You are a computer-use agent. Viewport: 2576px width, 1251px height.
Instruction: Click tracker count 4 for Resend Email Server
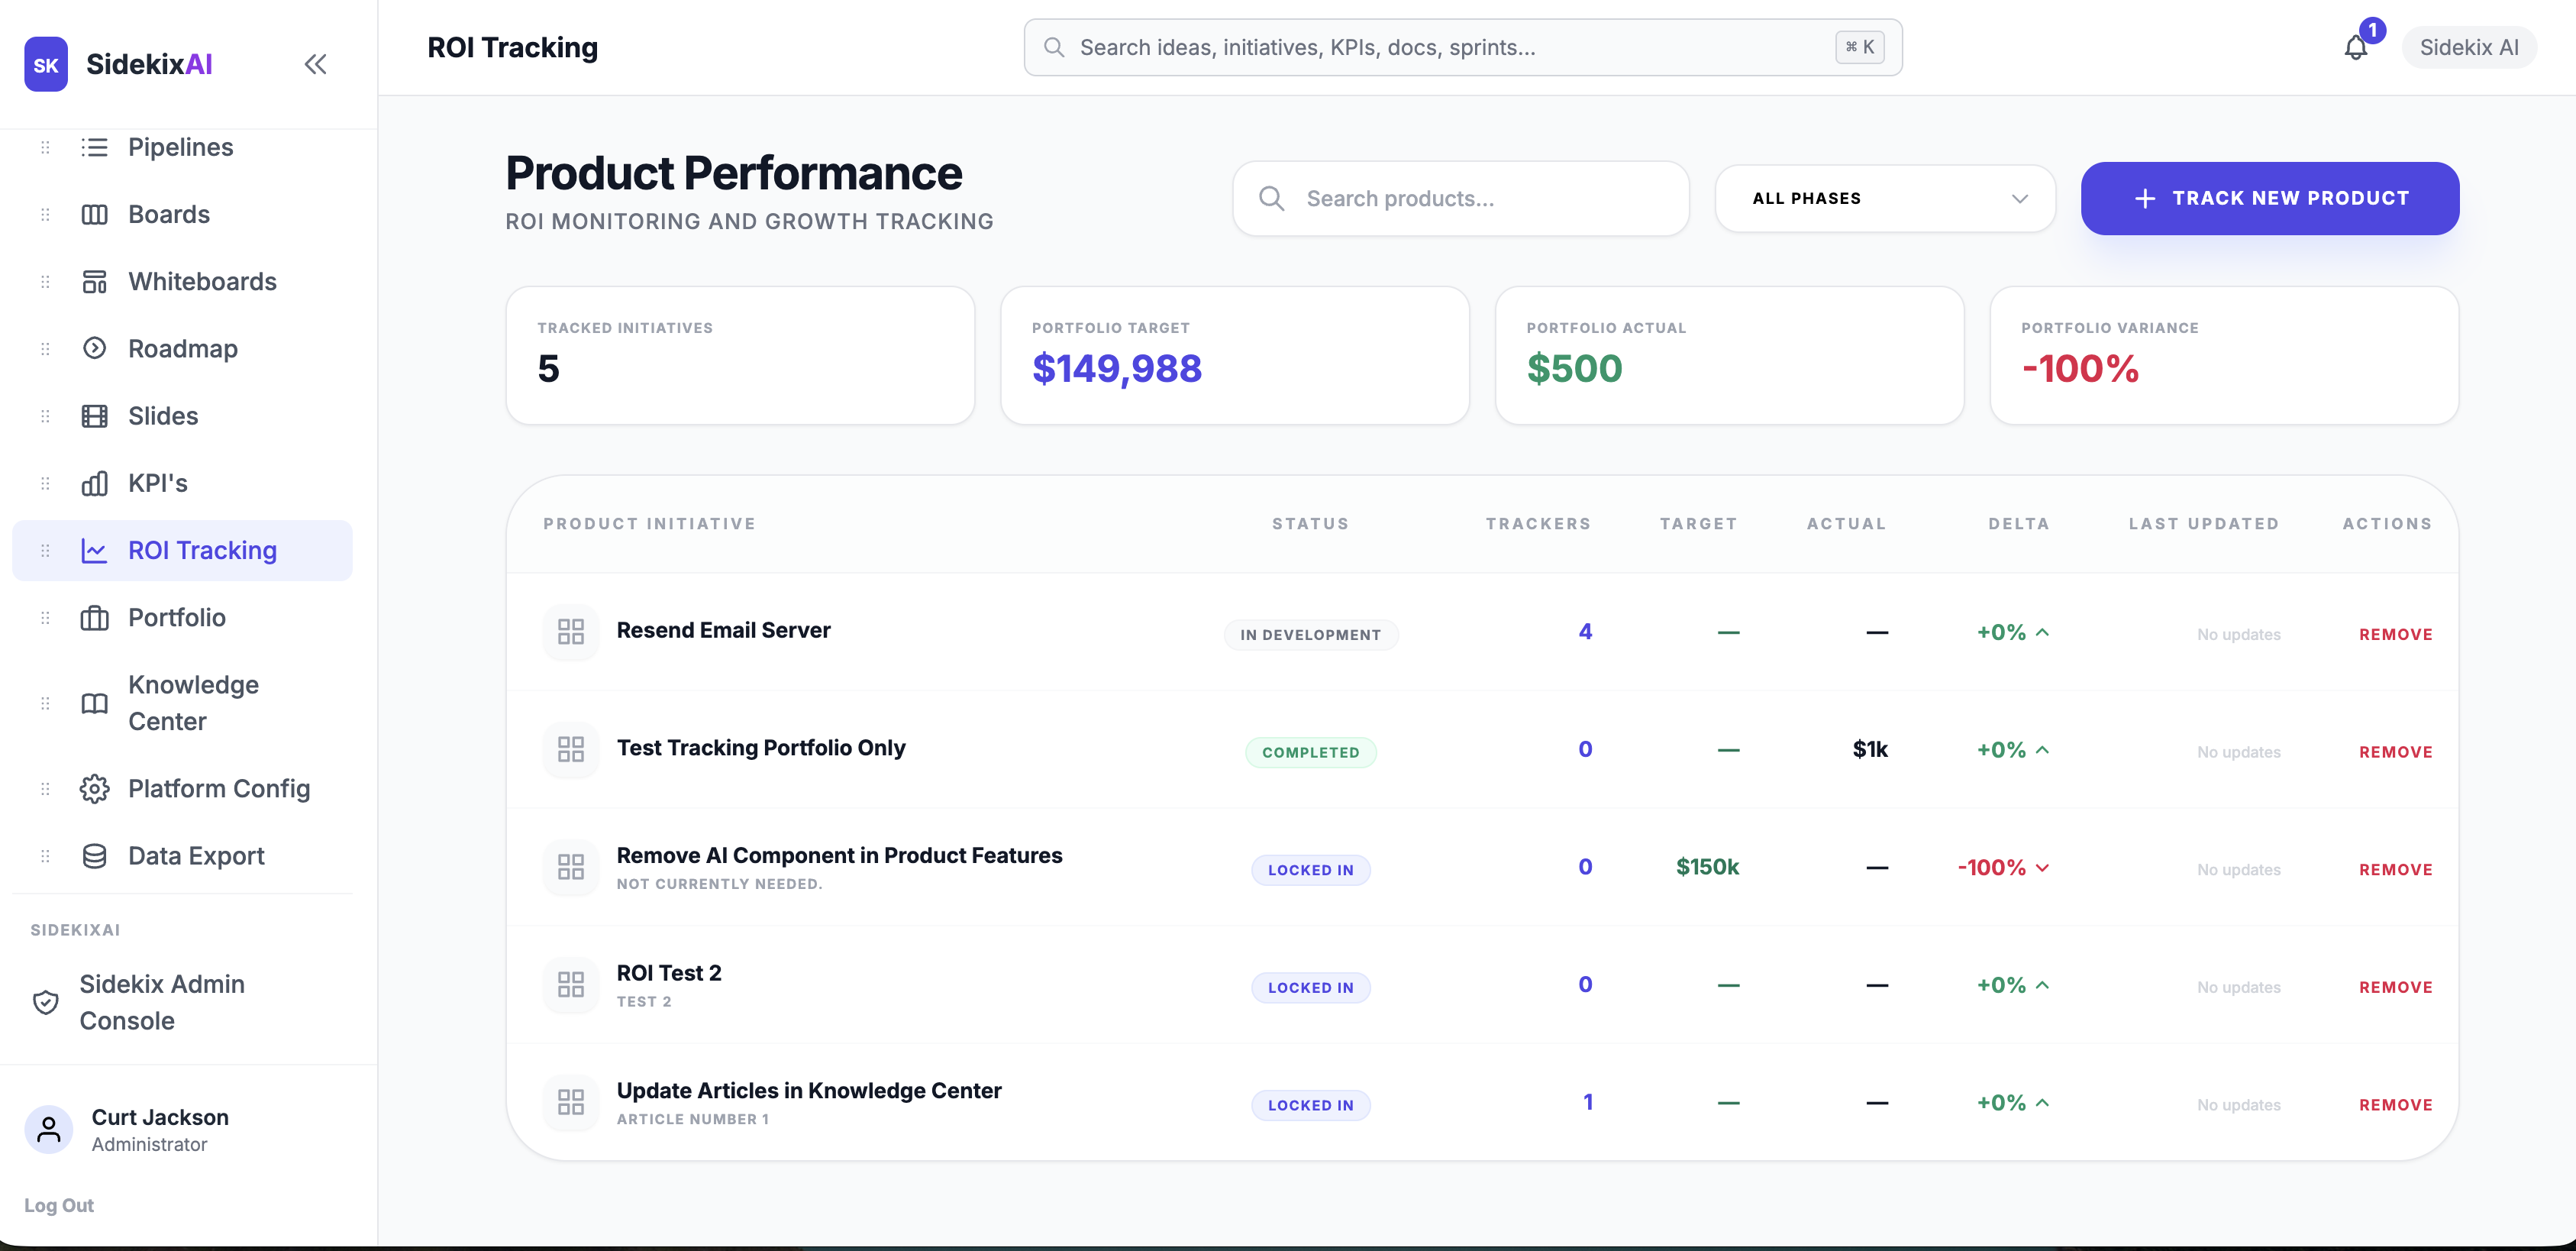[1585, 632]
